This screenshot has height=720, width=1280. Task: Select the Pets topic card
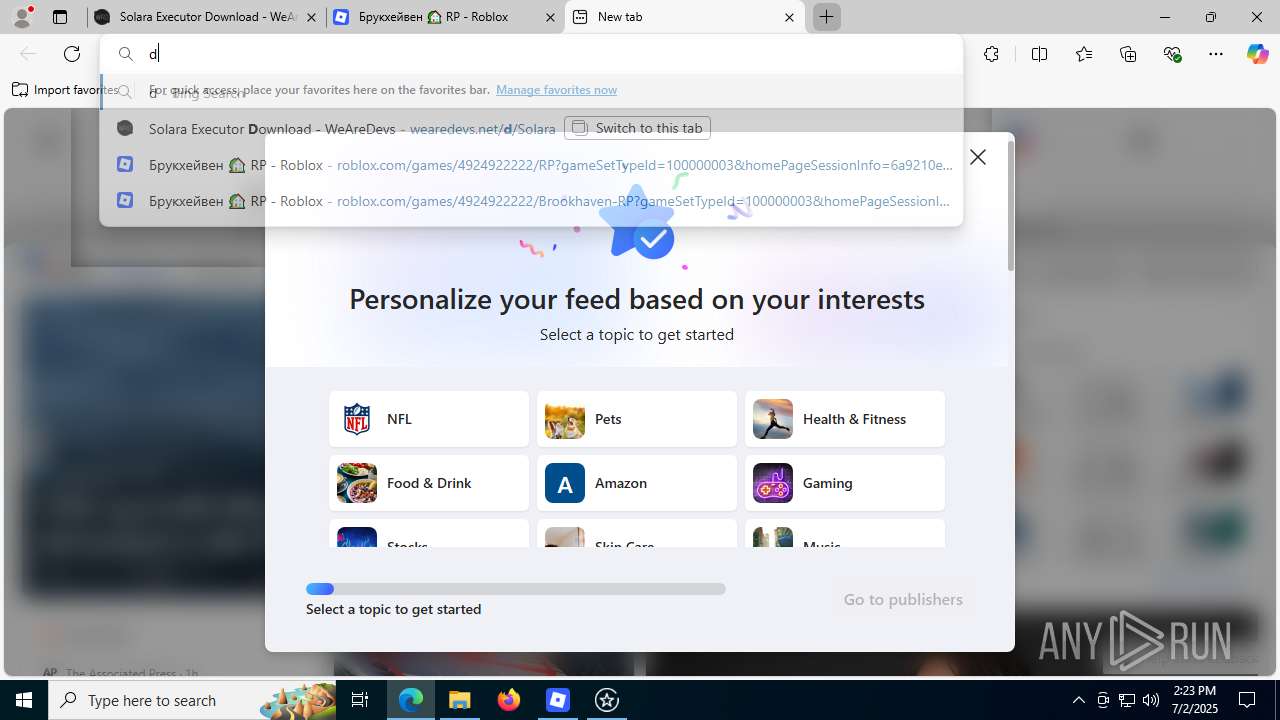(637, 419)
